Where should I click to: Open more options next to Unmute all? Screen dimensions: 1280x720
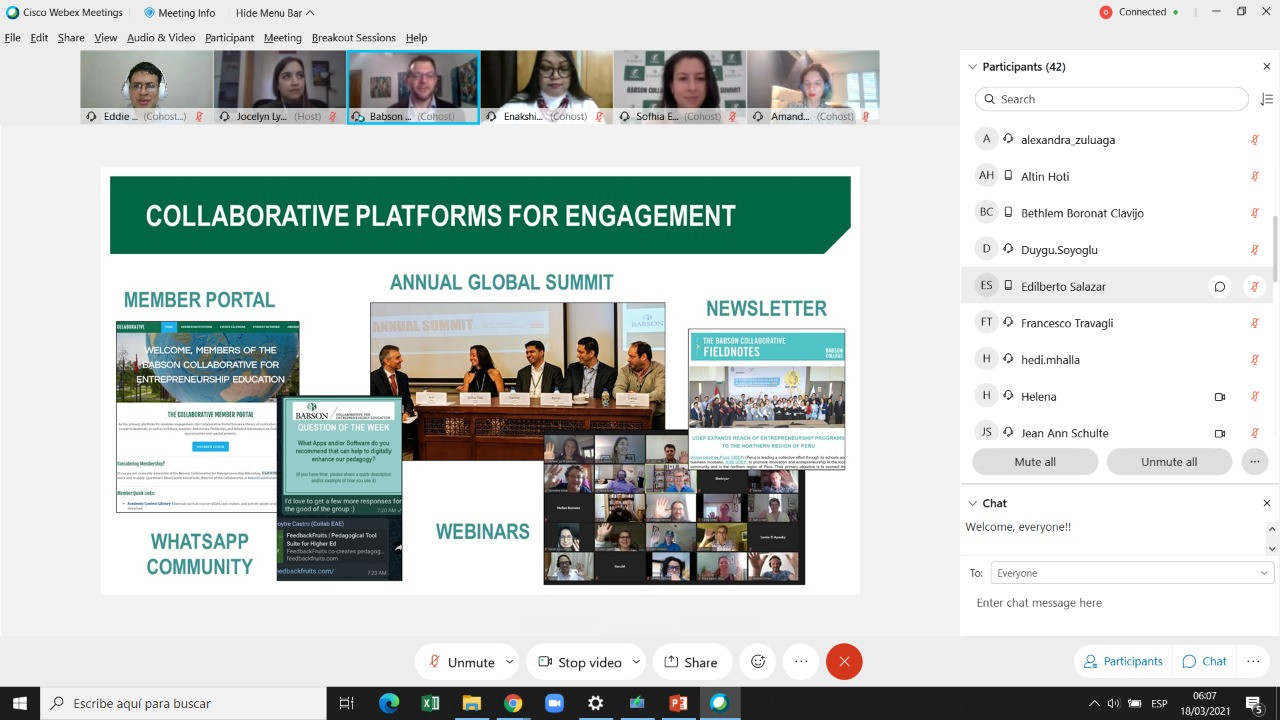tap(1253, 462)
